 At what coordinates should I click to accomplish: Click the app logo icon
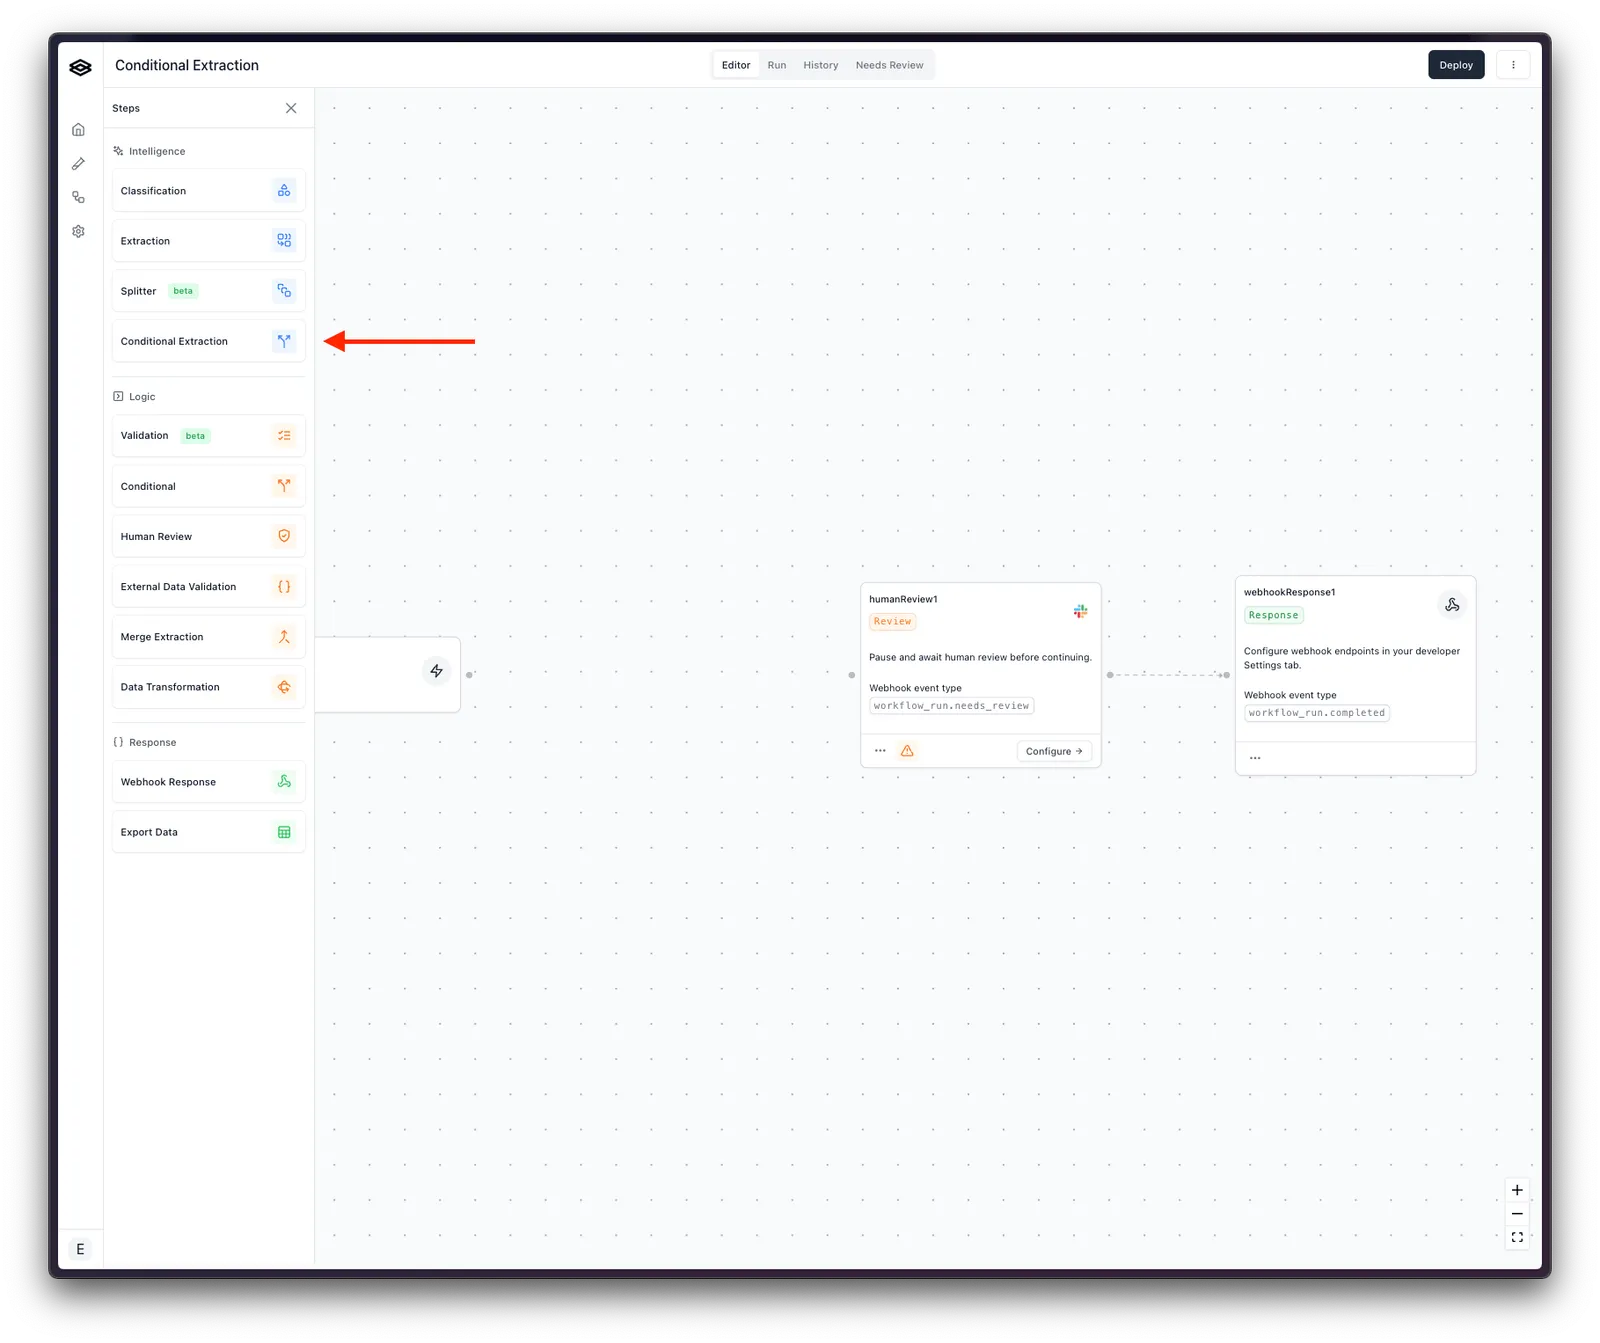(80, 67)
